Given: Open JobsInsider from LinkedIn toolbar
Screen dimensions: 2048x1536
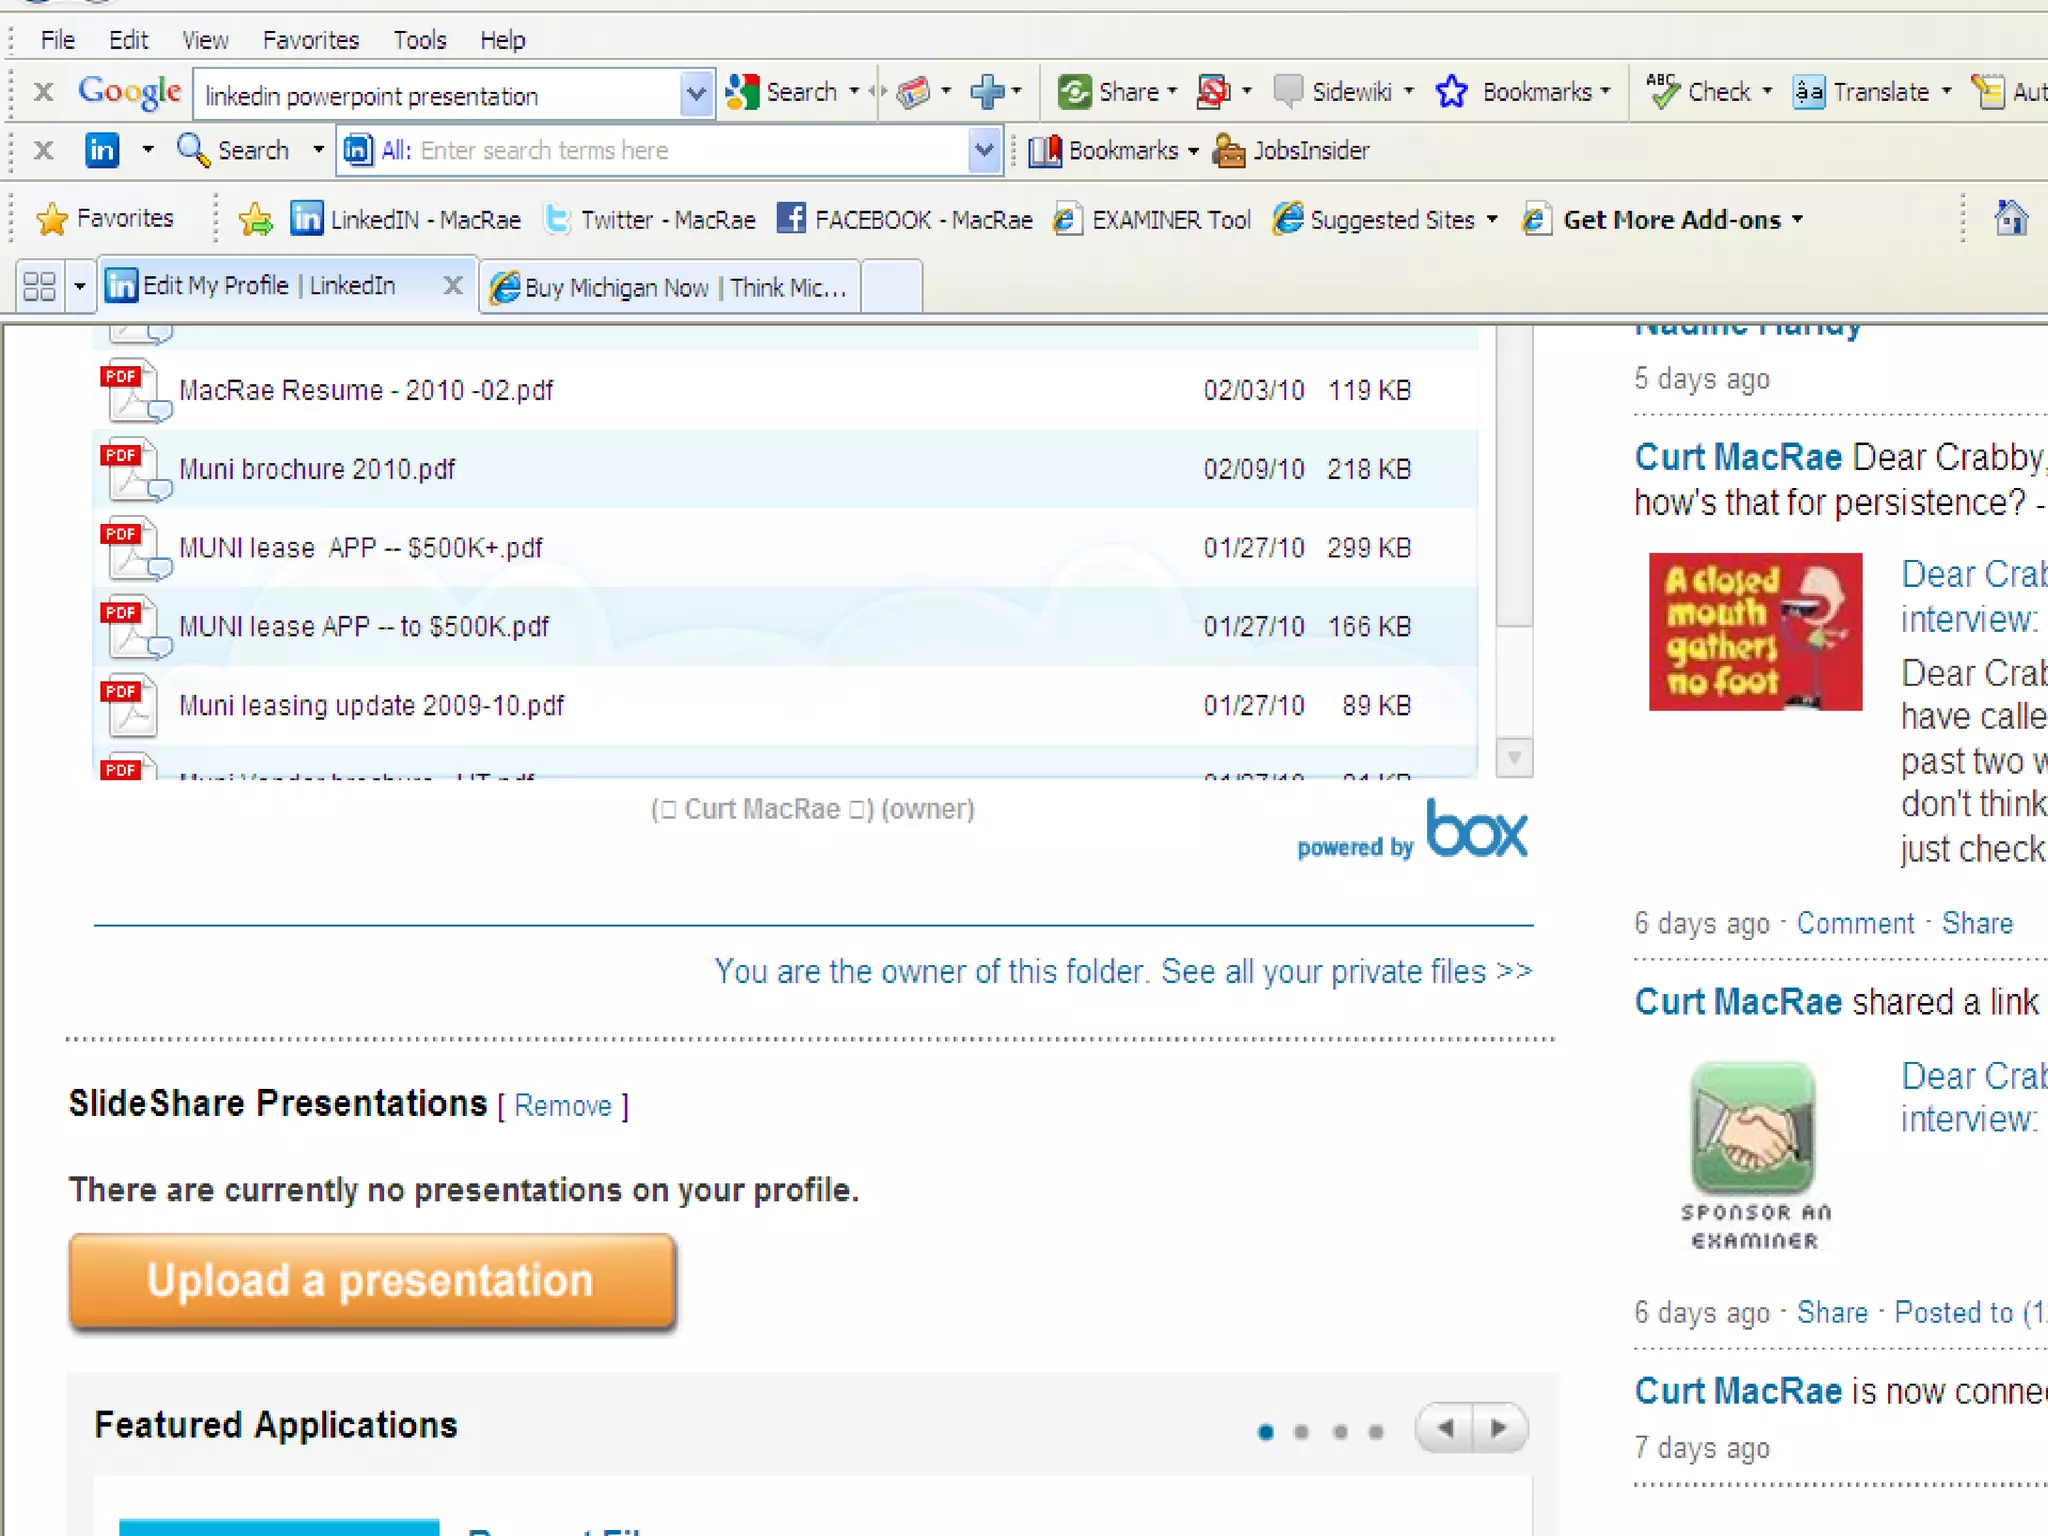Looking at the screenshot, I should [x=1290, y=151].
